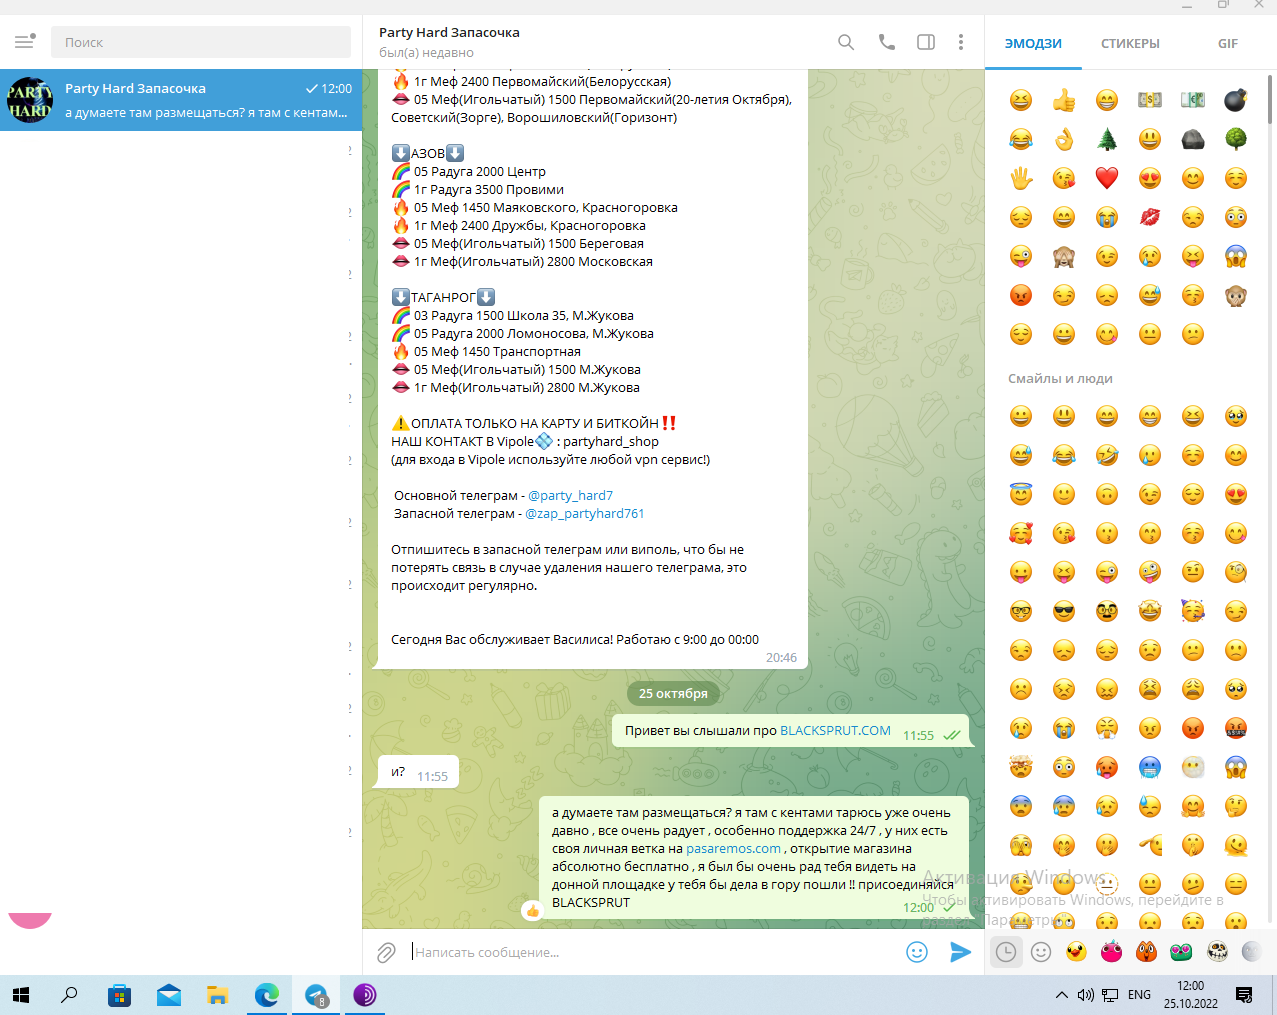Jump to recent emoji via clock icon

(1006, 952)
